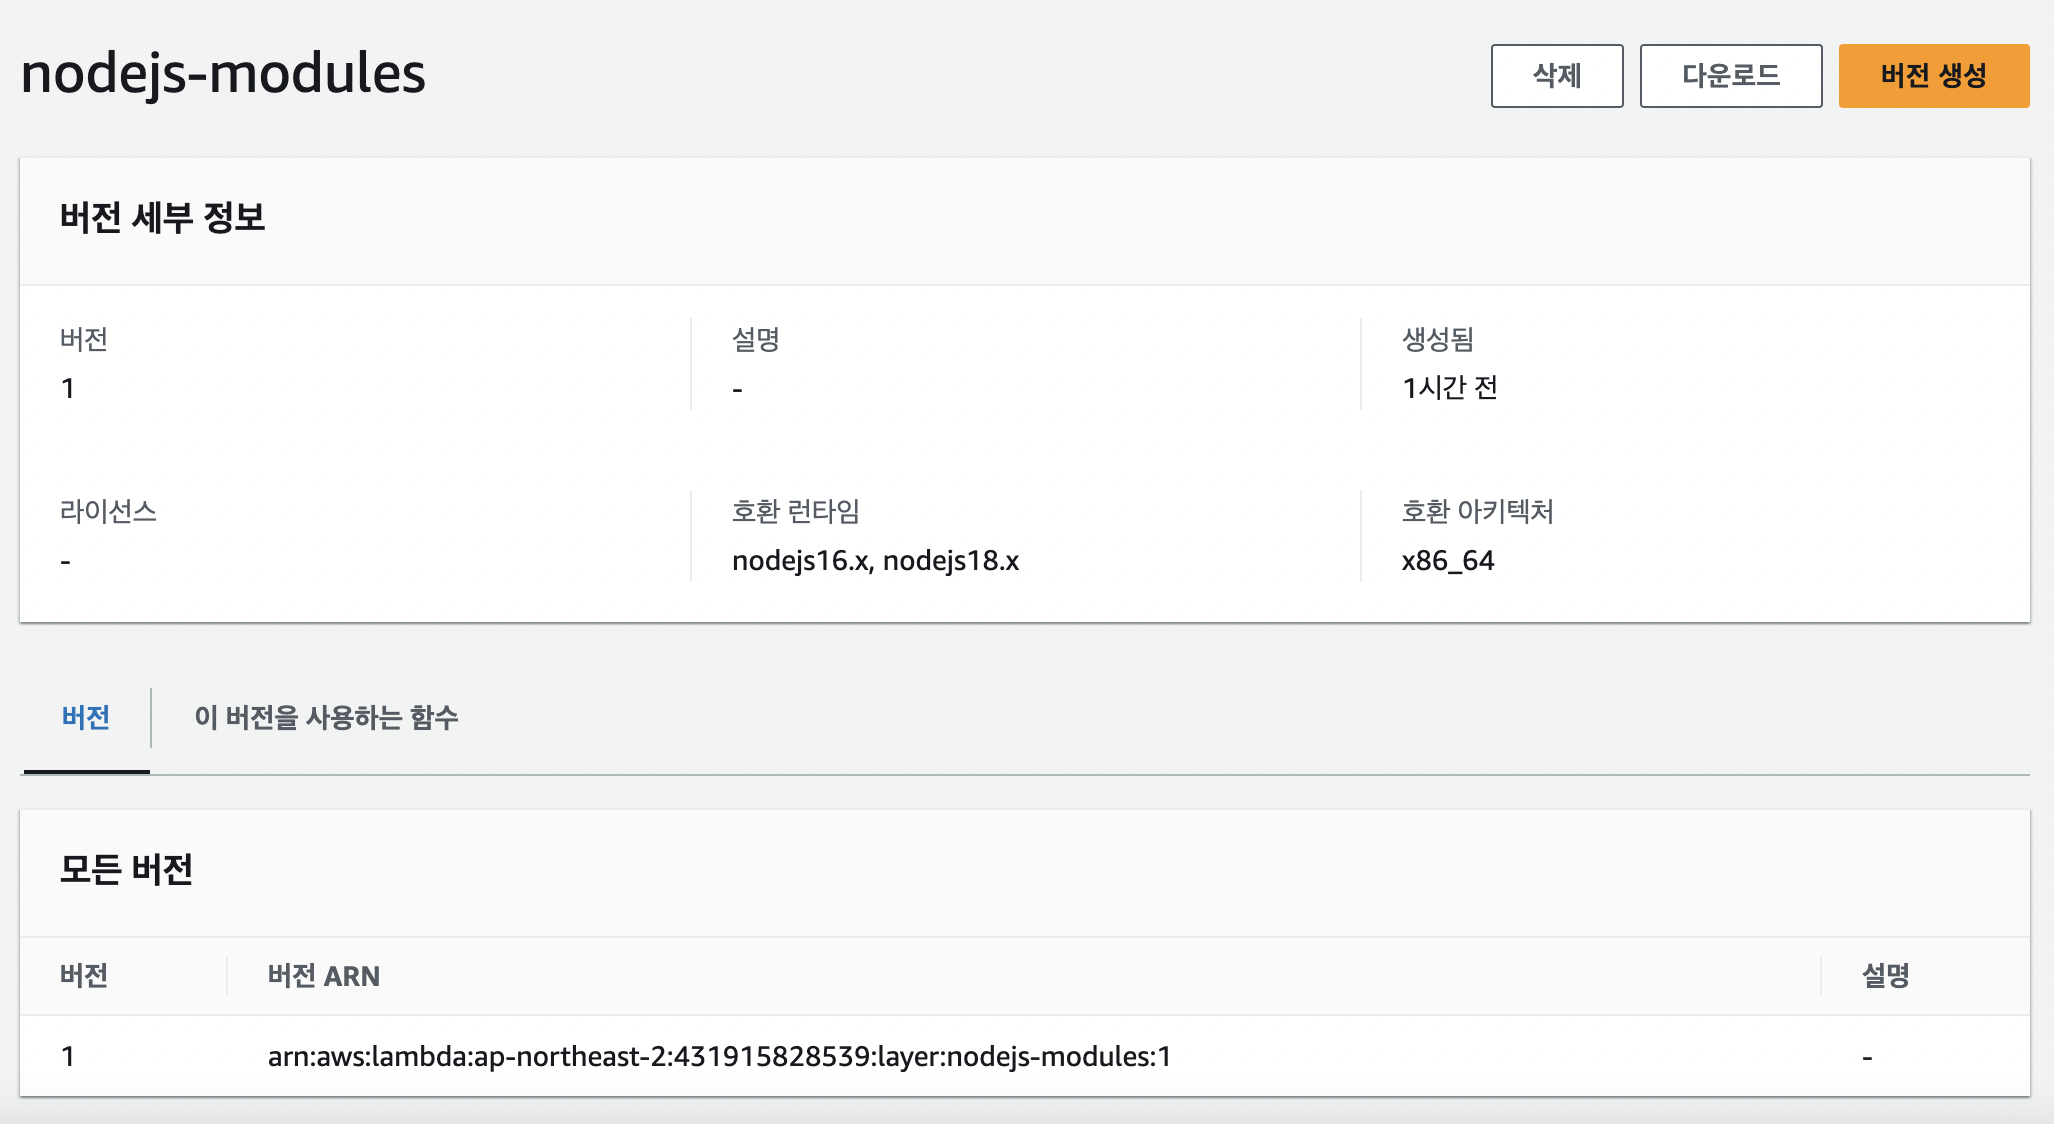Click the 모든 버전 section heading
This screenshot has height=1124, width=2054.
point(126,869)
